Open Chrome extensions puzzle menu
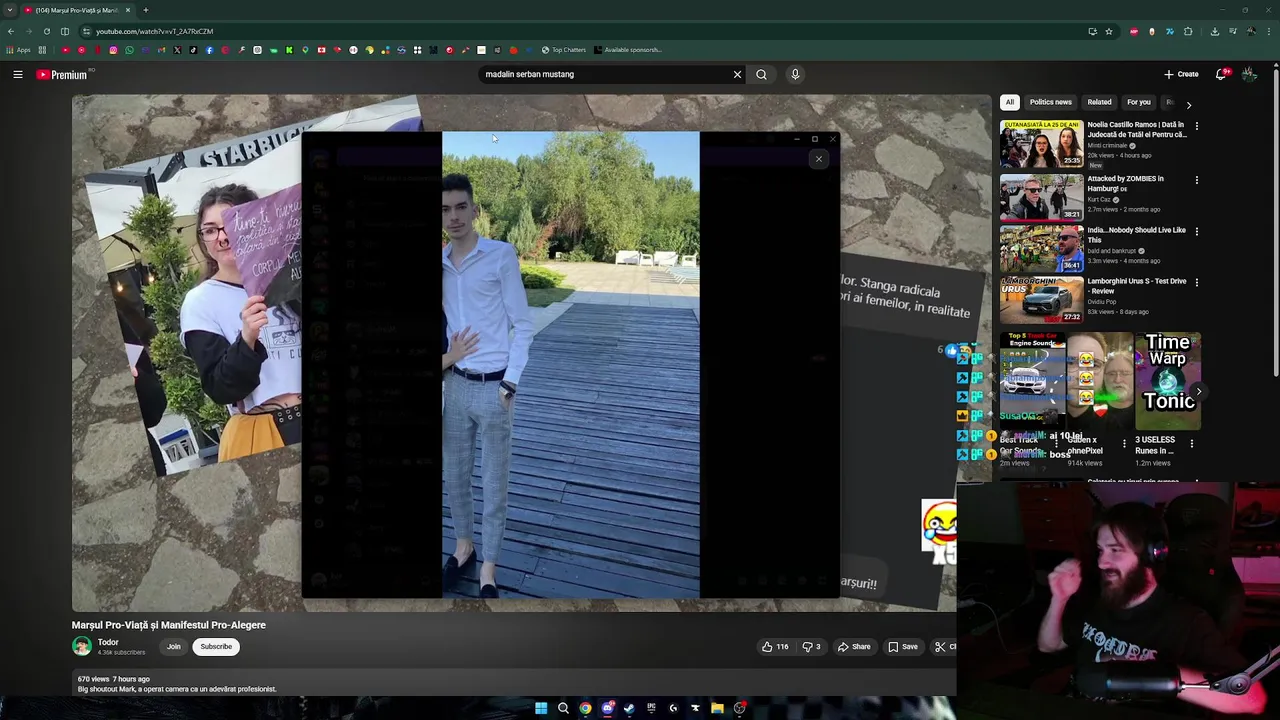1280x720 pixels. [1188, 31]
